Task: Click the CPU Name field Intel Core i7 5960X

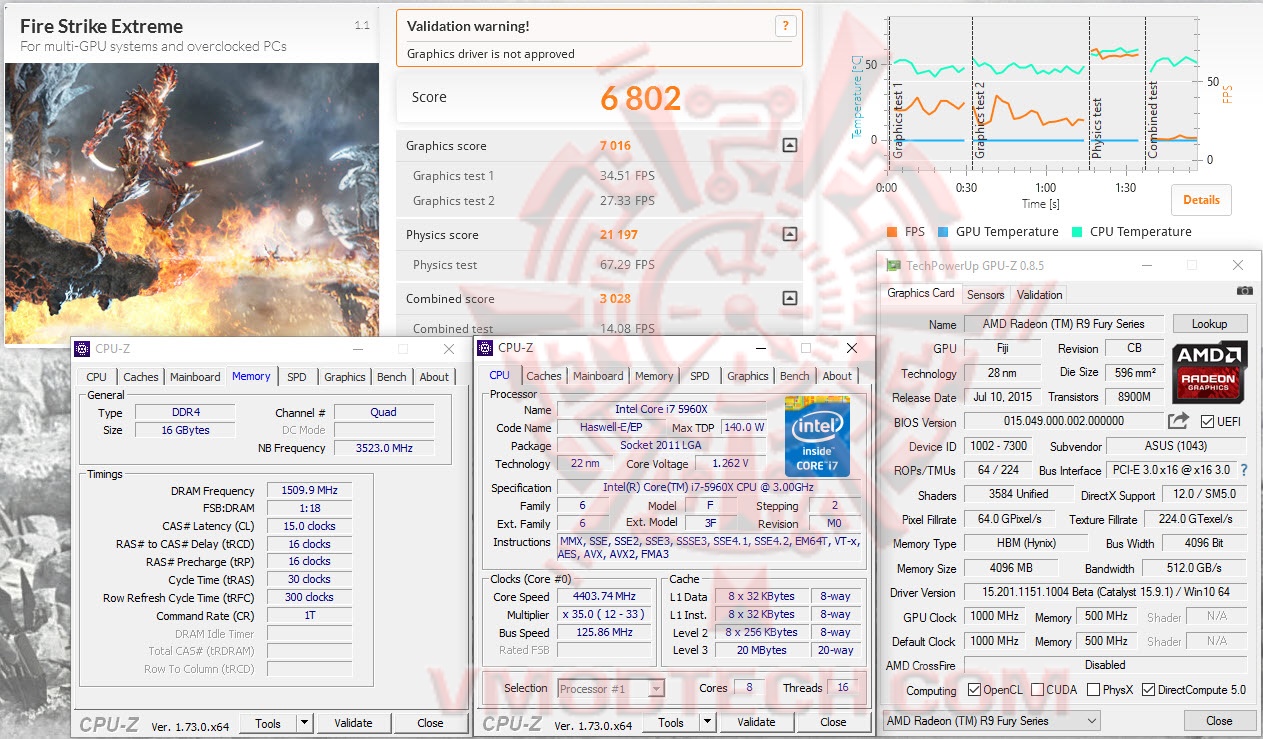Action: point(661,409)
